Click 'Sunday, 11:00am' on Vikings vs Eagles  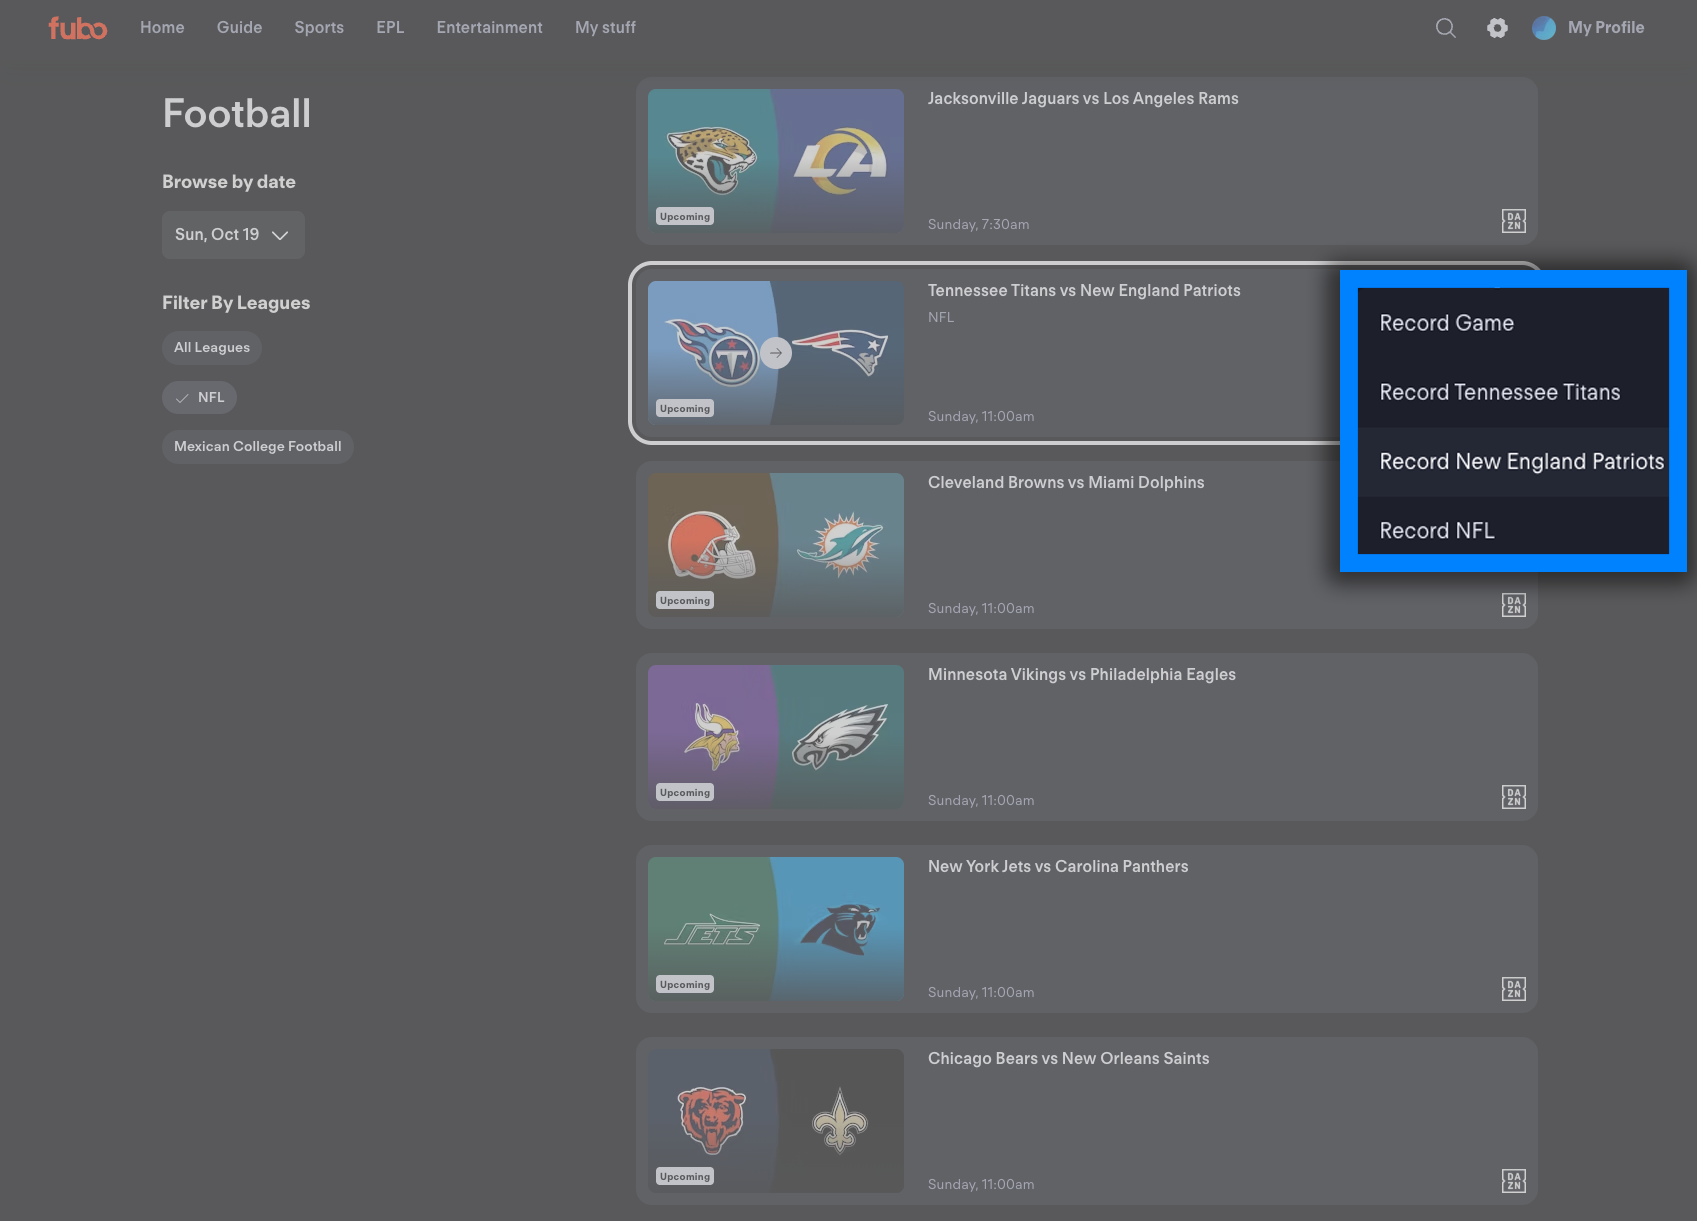tap(981, 800)
